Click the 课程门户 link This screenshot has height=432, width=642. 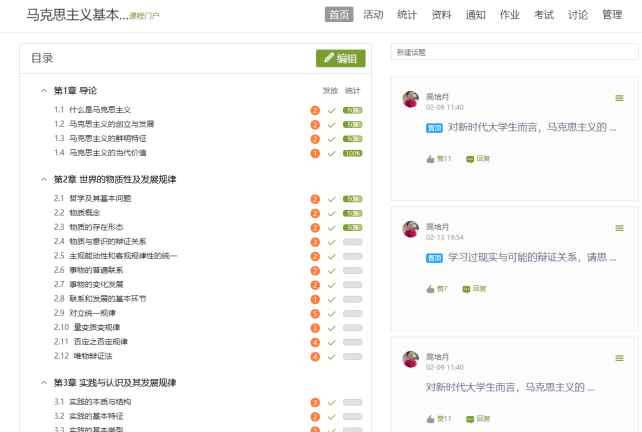144,16
